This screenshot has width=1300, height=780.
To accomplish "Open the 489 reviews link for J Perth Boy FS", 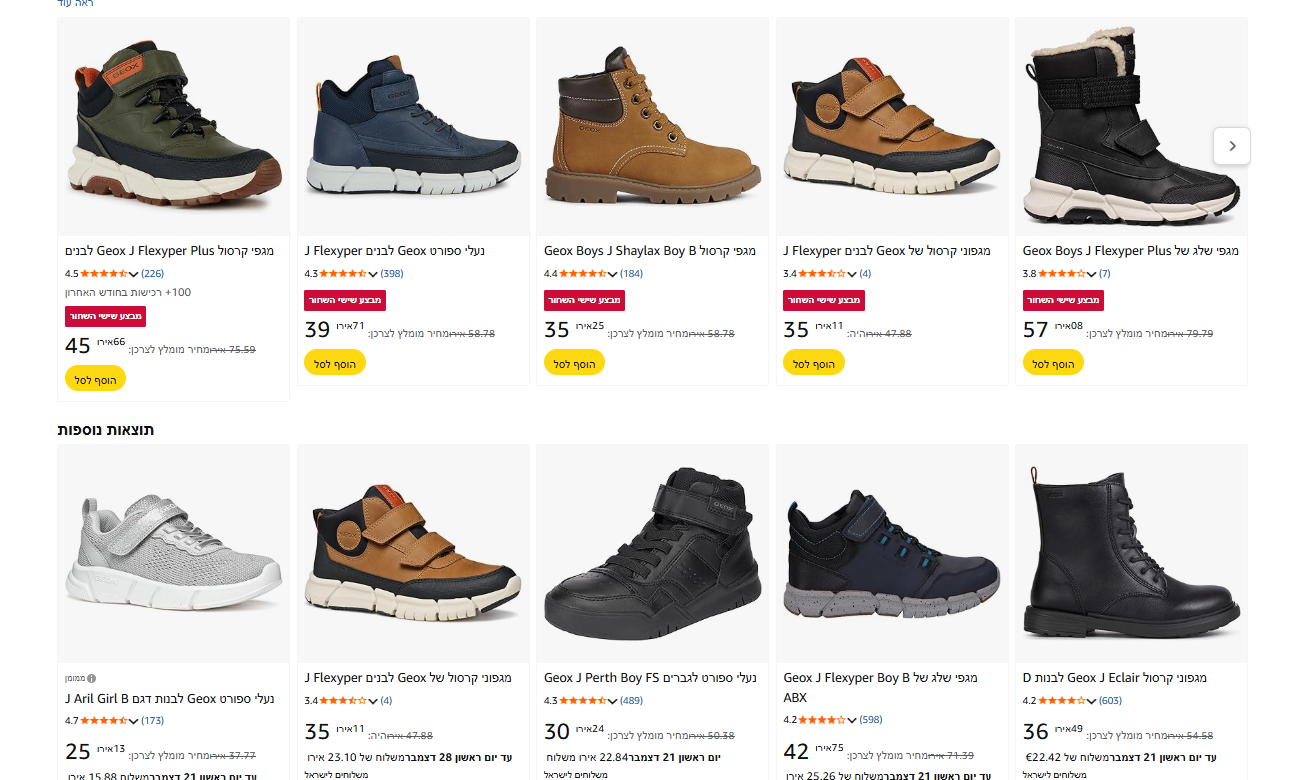I will tap(631, 701).
